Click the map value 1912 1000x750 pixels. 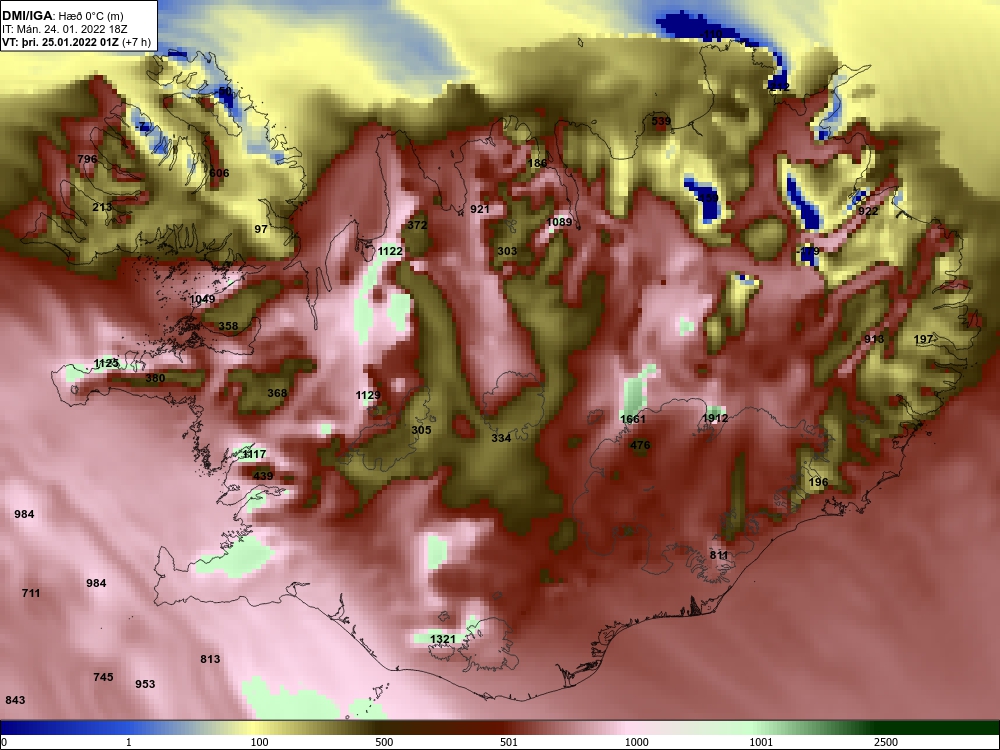tap(715, 418)
